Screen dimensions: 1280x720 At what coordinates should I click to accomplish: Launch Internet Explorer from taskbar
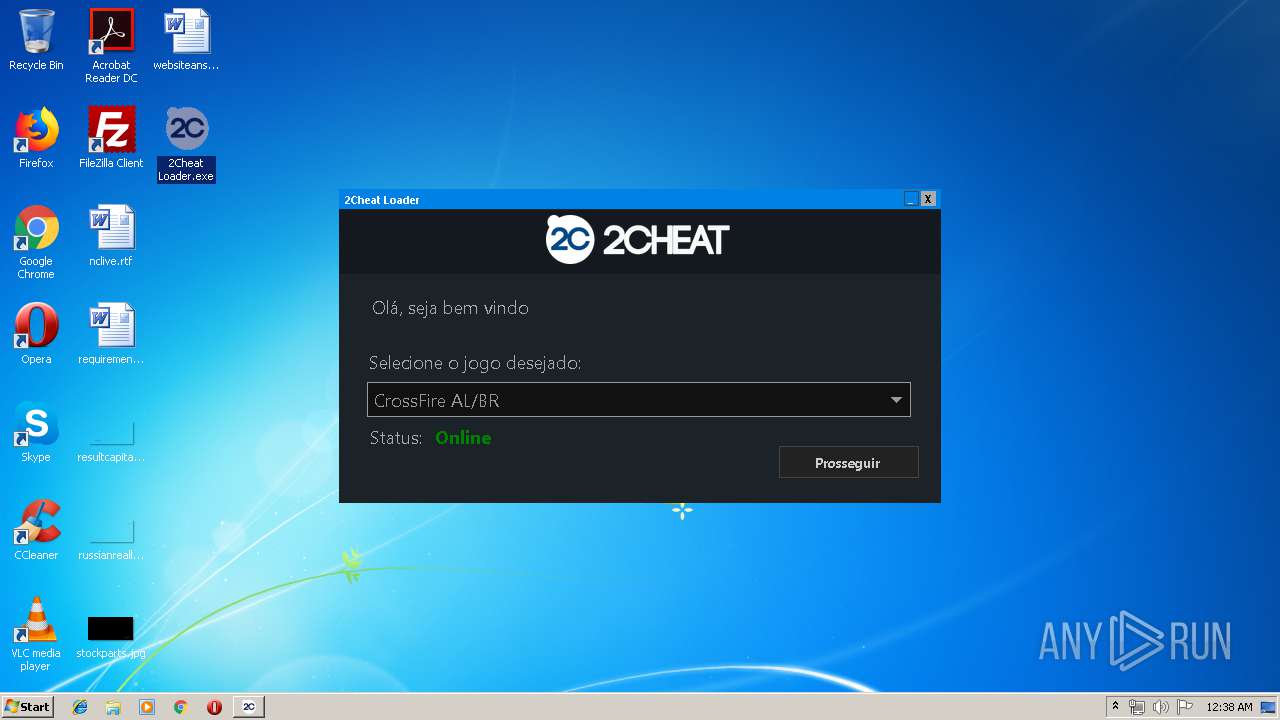80,707
